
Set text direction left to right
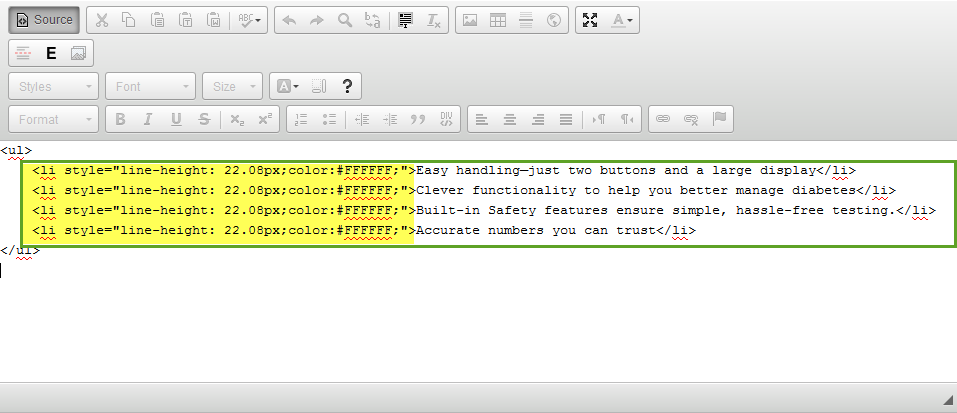pos(599,120)
